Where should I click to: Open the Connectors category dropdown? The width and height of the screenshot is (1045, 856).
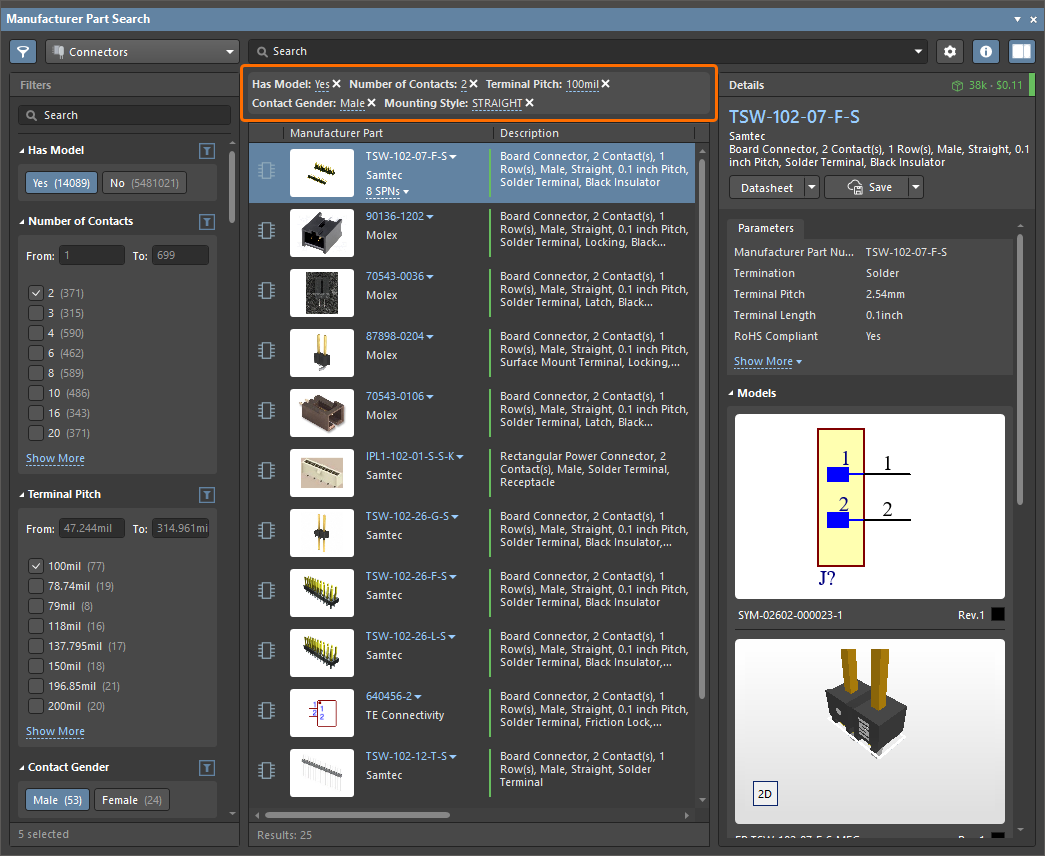[141, 52]
